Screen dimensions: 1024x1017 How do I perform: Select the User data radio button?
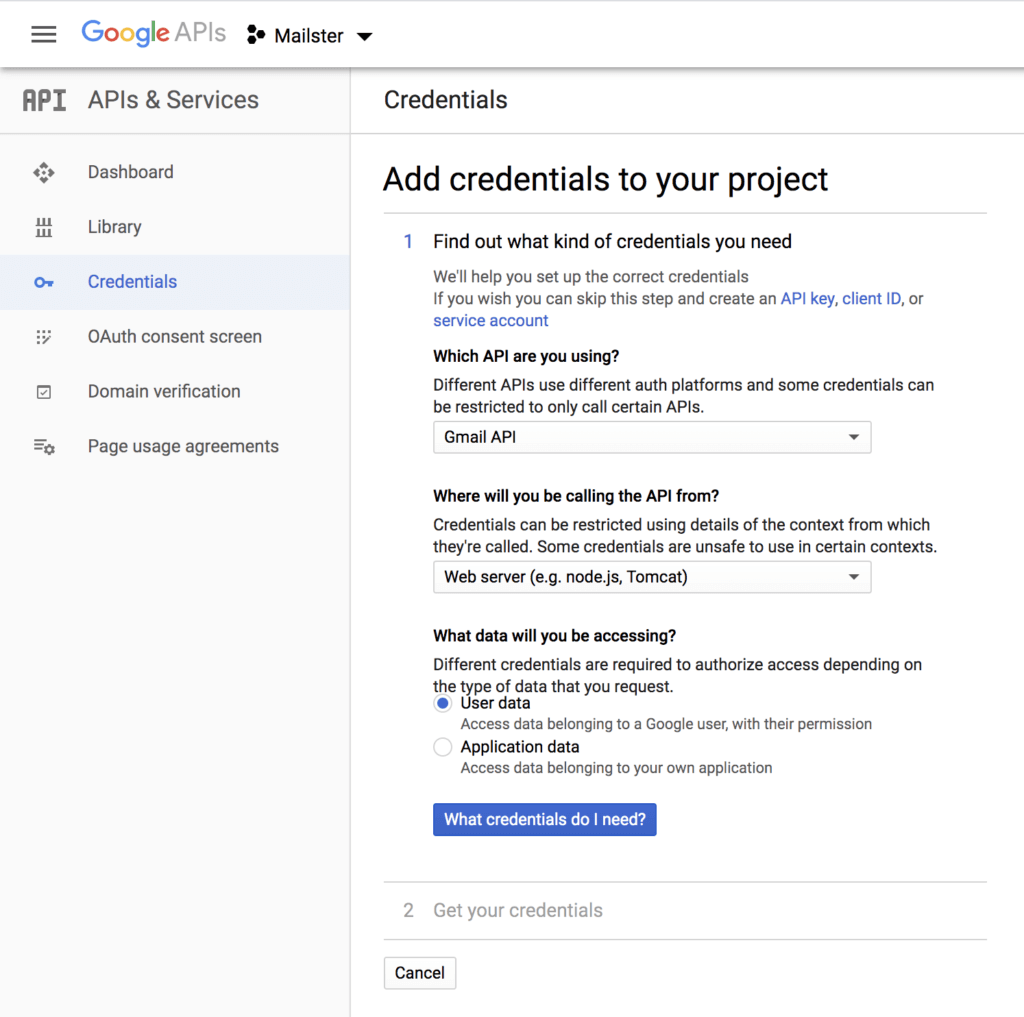[x=443, y=704]
